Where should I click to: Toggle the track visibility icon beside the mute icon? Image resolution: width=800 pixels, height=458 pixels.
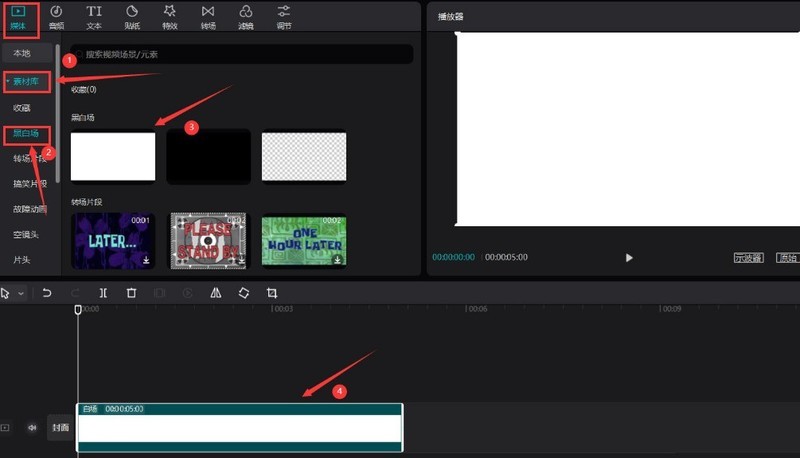point(5,427)
